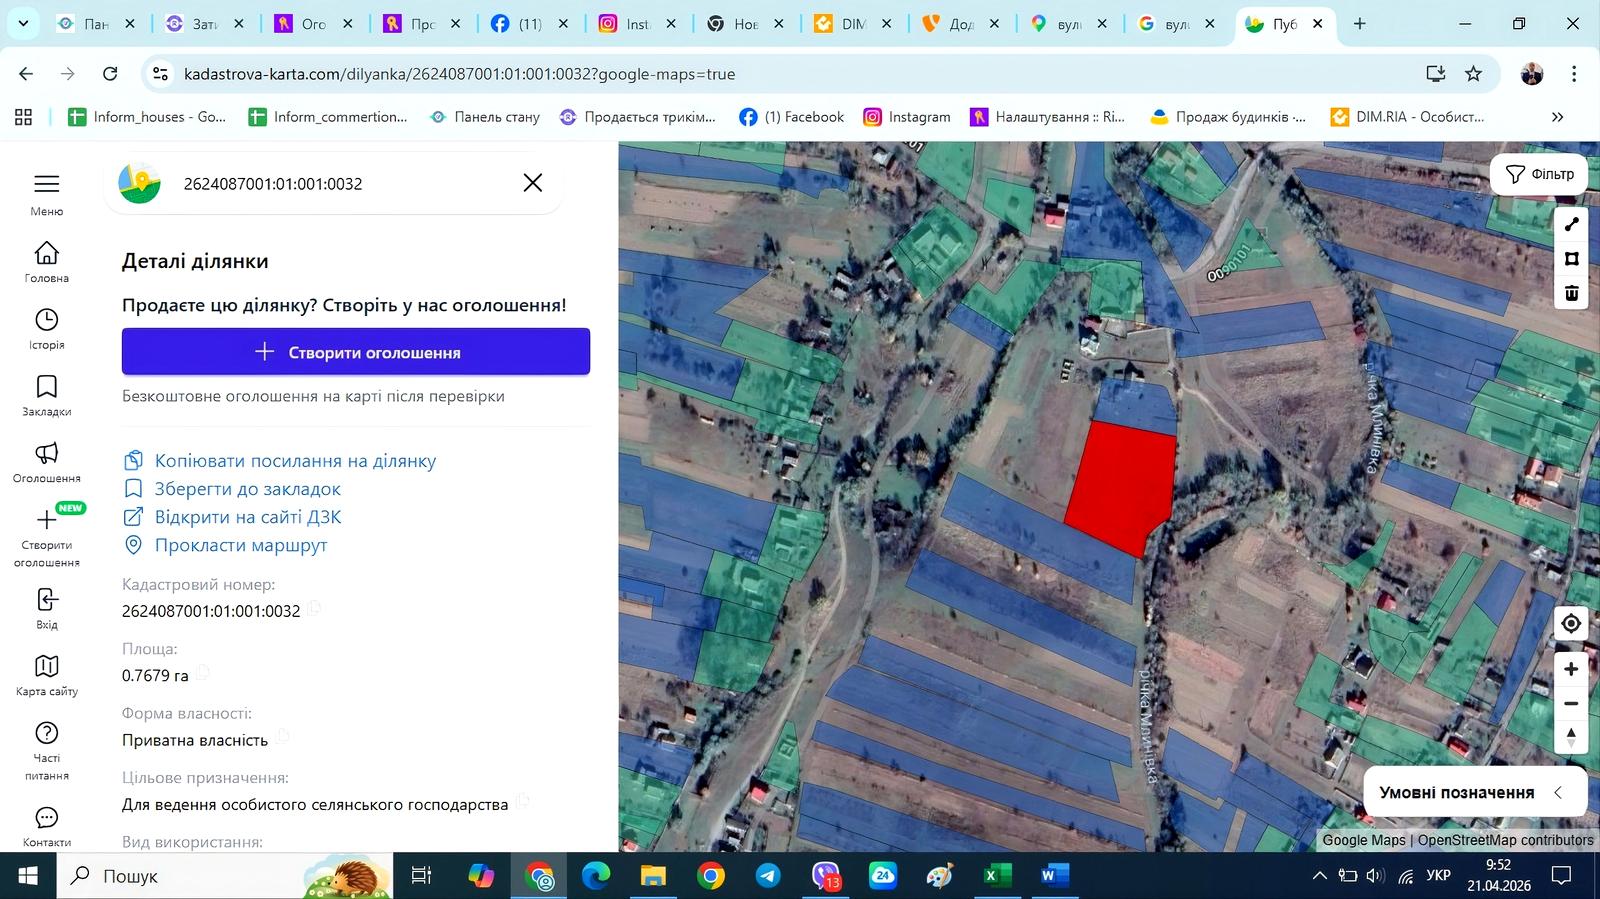Viewport: 1600px width, 899px height.
Task: Click Відкрити на сайті ДЗК link
Action: (x=247, y=517)
